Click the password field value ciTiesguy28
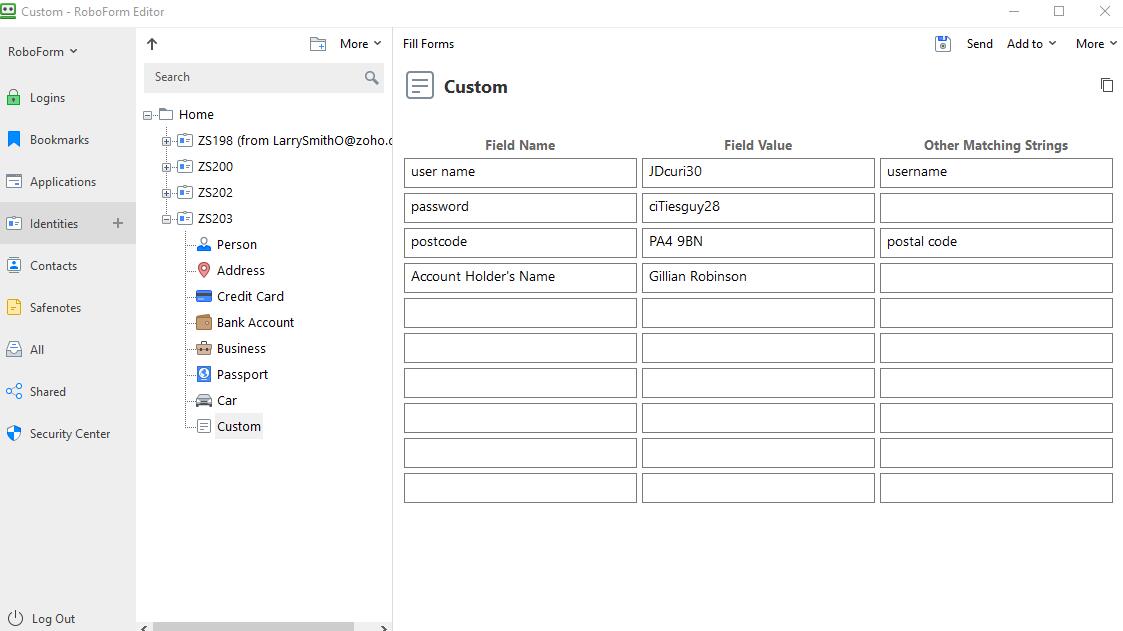The width and height of the screenshot is (1123, 631). click(x=757, y=207)
